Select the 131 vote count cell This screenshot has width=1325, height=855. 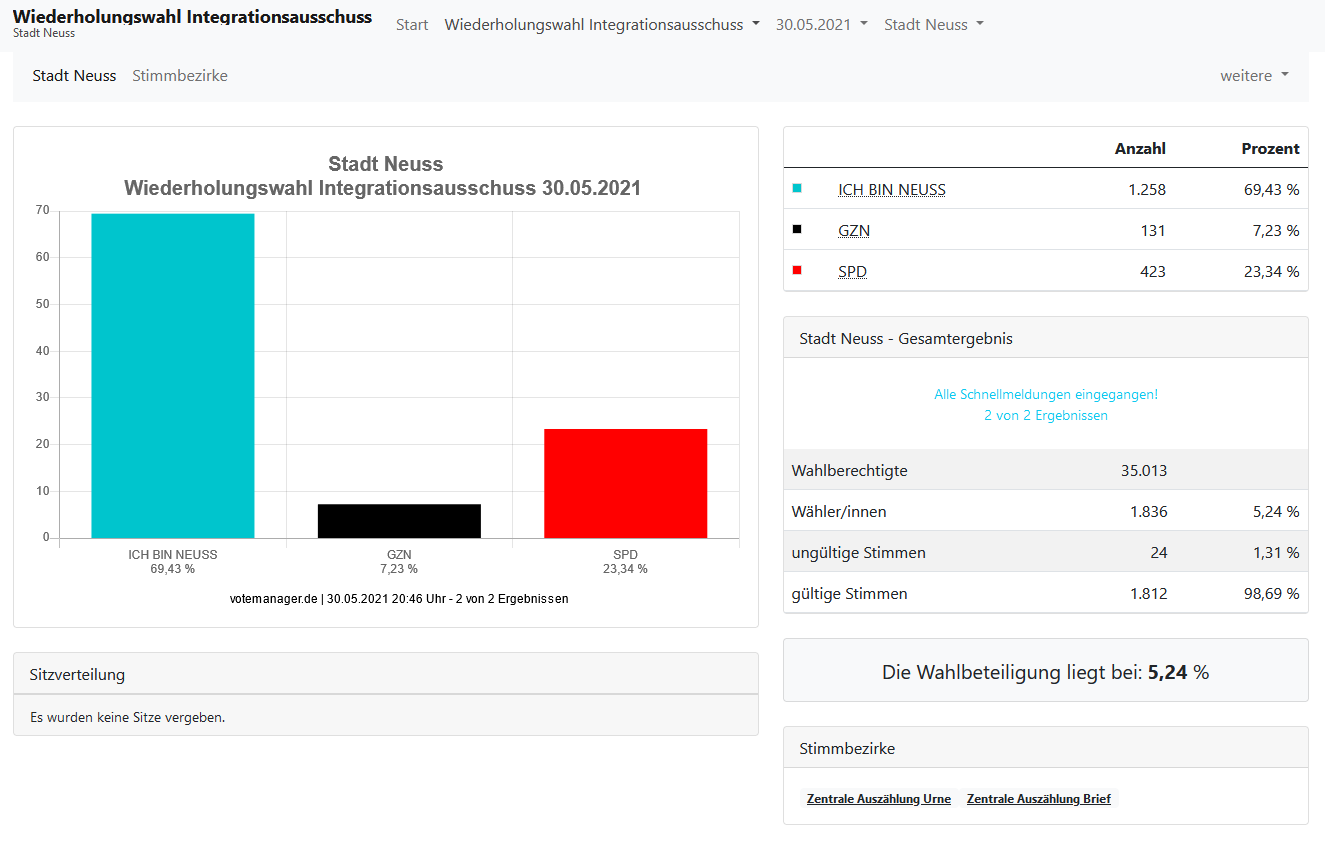point(1153,230)
